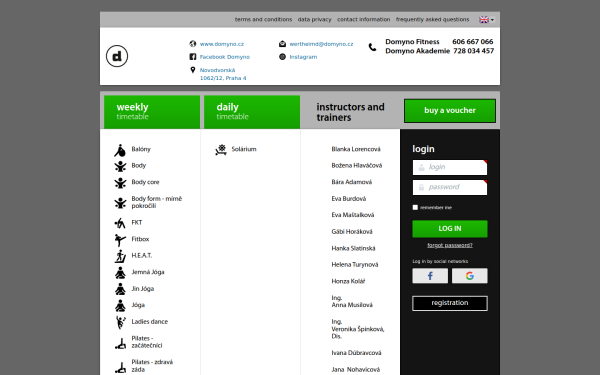Click the Jóga meditation icon
Image resolution: width=600 pixels, height=375 pixels.
click(x=120, y=306)
